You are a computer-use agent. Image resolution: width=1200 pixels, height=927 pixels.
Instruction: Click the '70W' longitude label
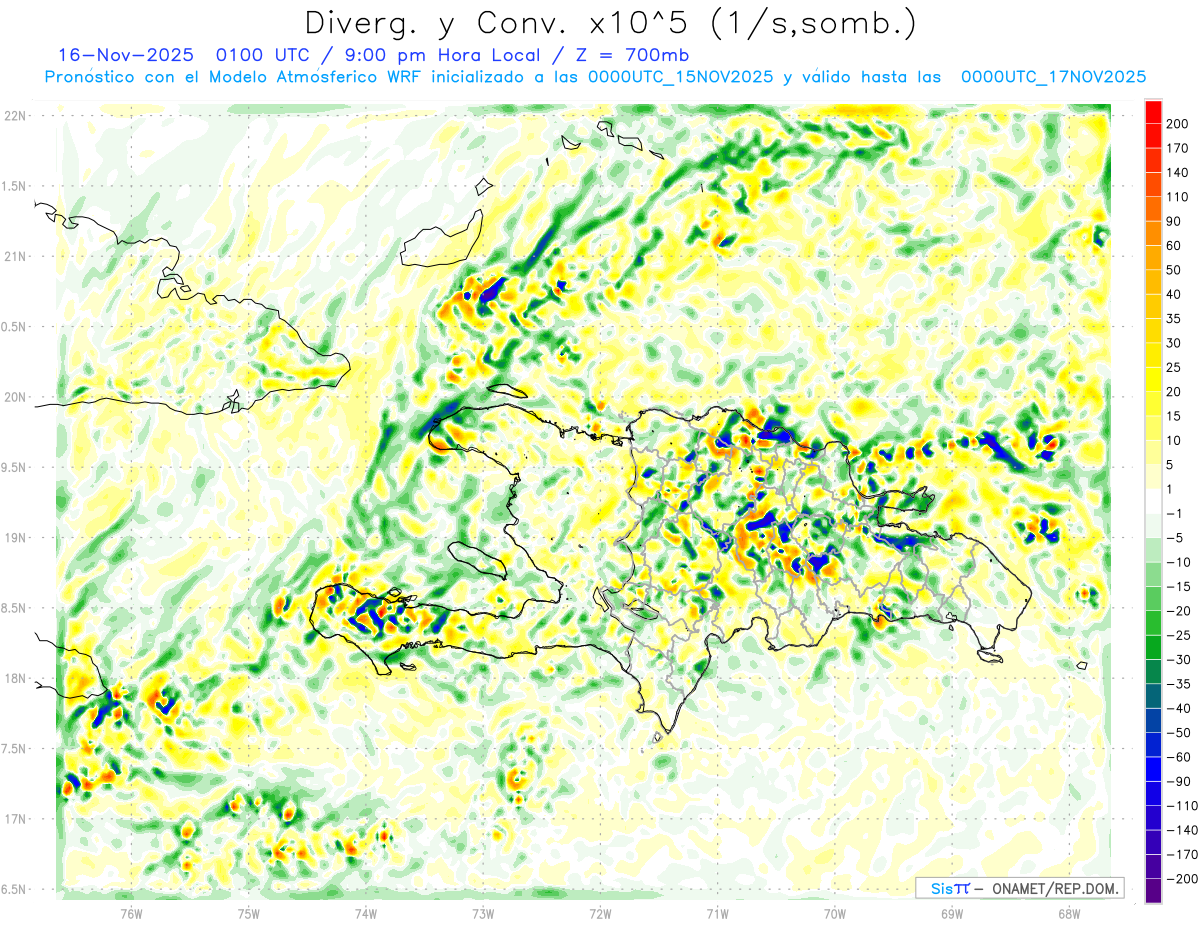pyautogui.click(x=834, y=913)
